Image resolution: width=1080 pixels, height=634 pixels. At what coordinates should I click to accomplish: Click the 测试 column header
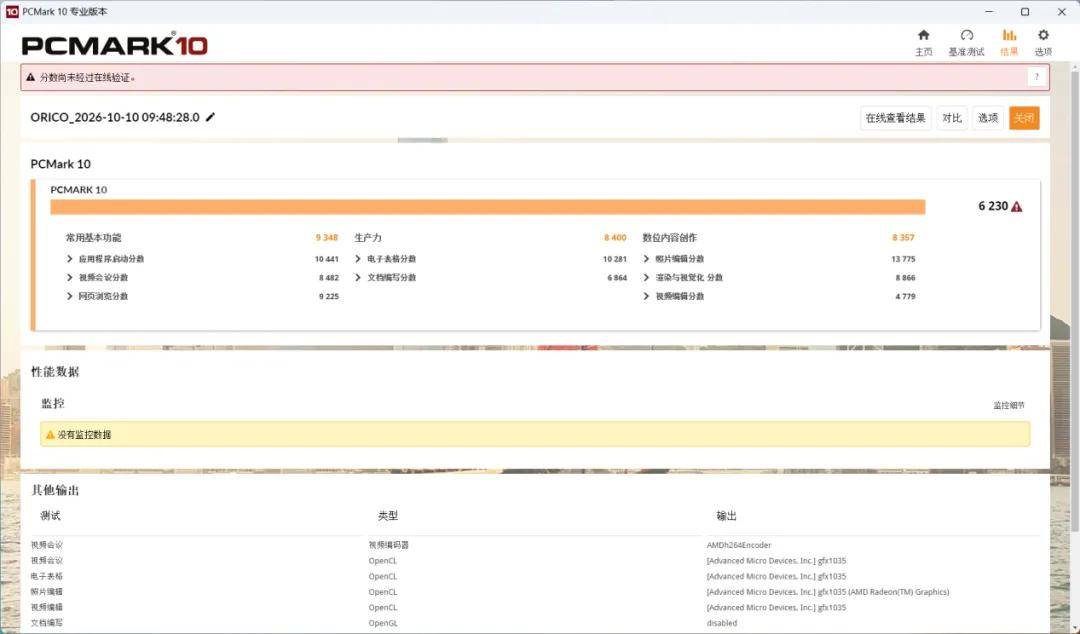(x=50, y=515)
